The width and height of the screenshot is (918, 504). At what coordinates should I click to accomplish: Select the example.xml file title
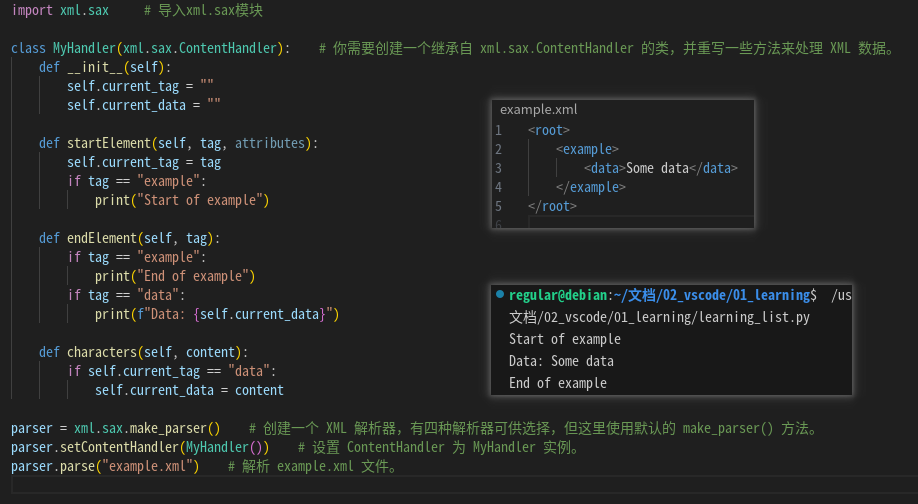[x=538, y=110]
